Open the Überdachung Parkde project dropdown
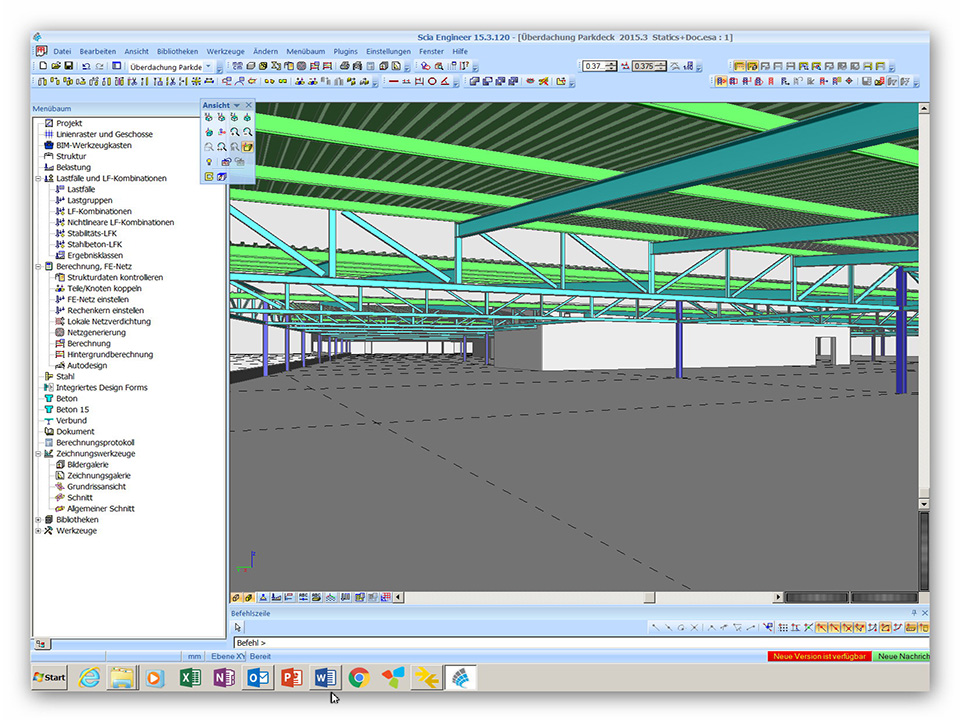The height and width of the screenshot is (720, 960). click(x=208, y=66)
